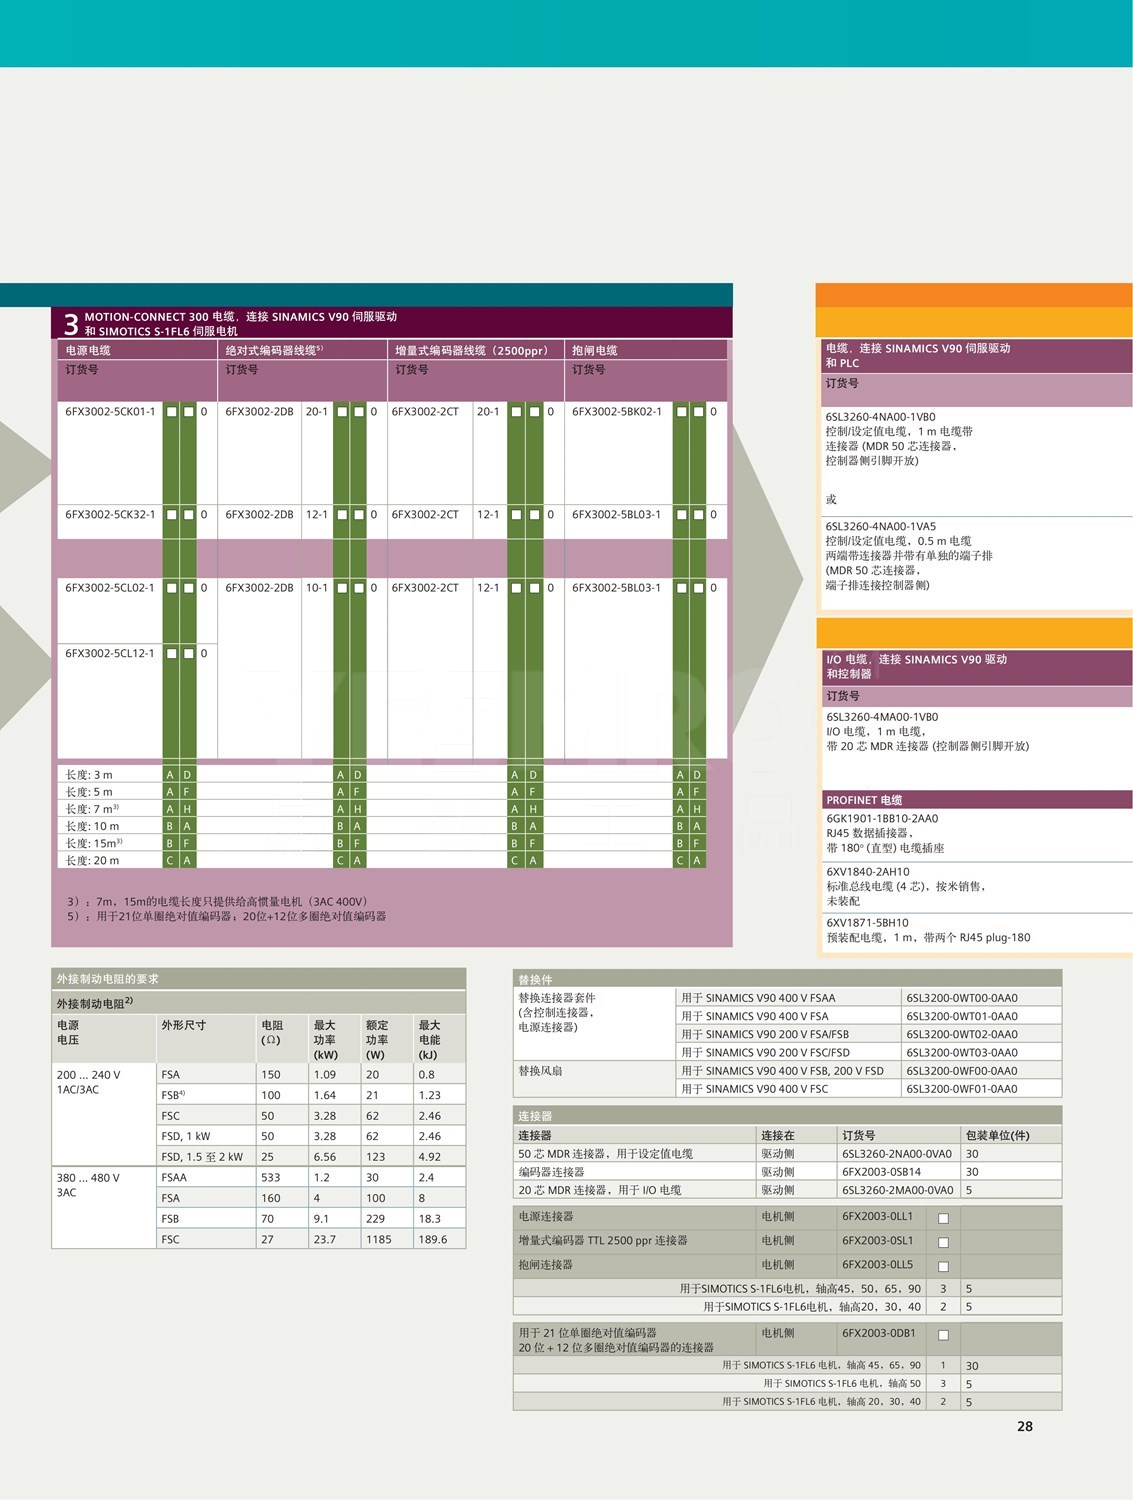
Task: Select the 长度: 10 m row label
Action: (x=92, y=826)
